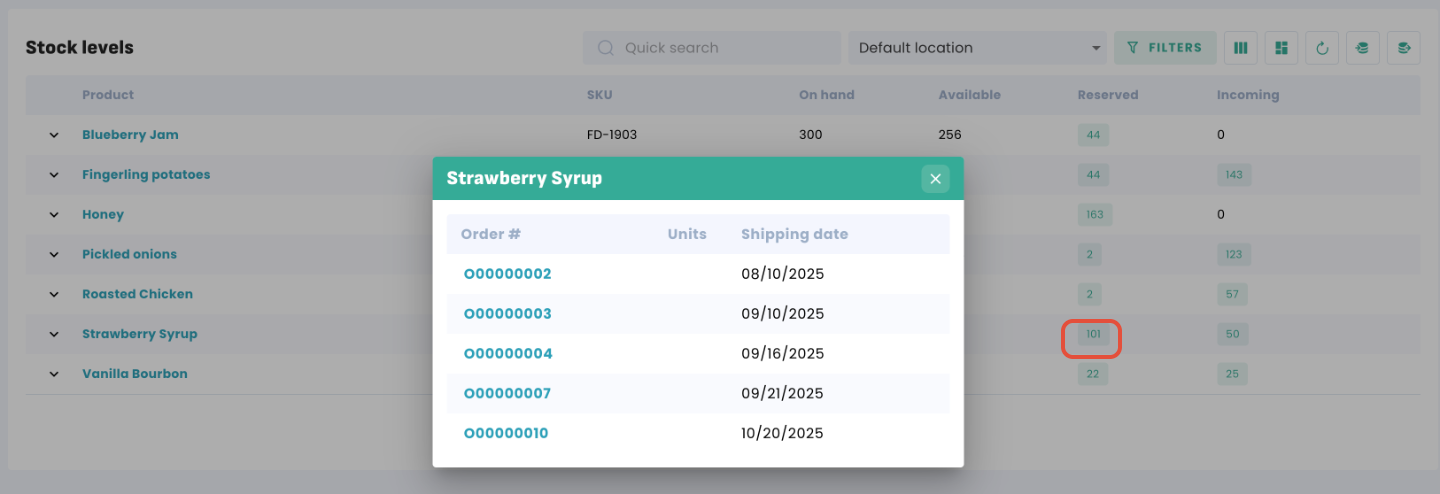Viewport: 1440px width, 494px height.
Task: Expand the Blueberry Jam row
Action: point(54,135)
